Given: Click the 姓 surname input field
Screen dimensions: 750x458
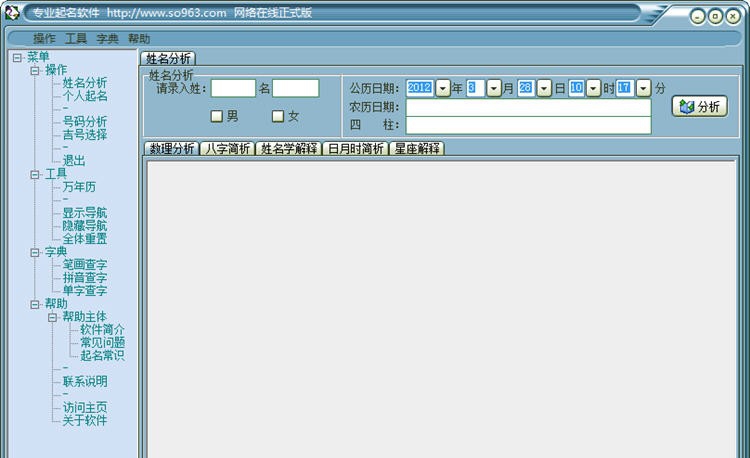Looking at the screenshot, I should (233, 88).
